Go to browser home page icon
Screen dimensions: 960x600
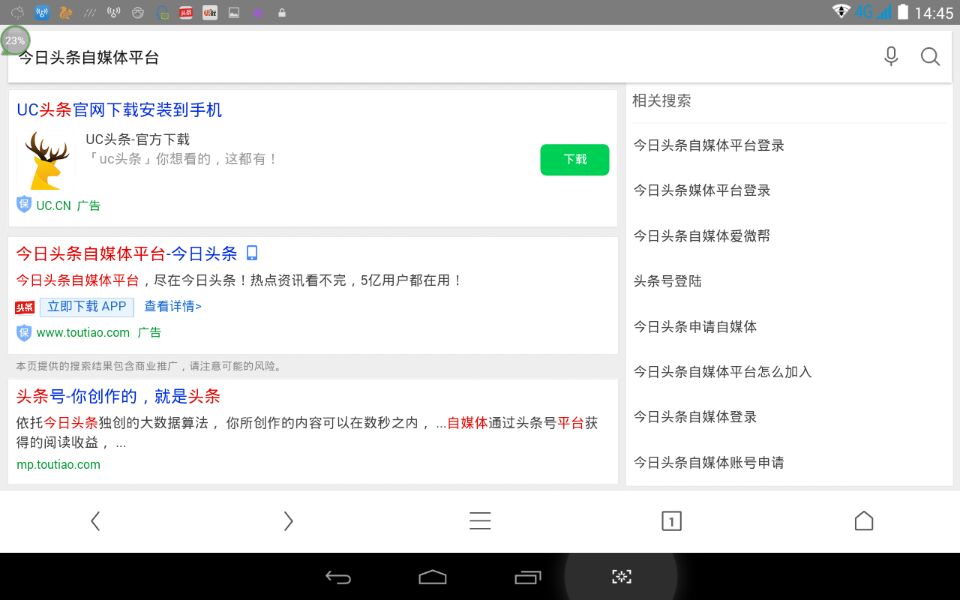pos(864,521)
